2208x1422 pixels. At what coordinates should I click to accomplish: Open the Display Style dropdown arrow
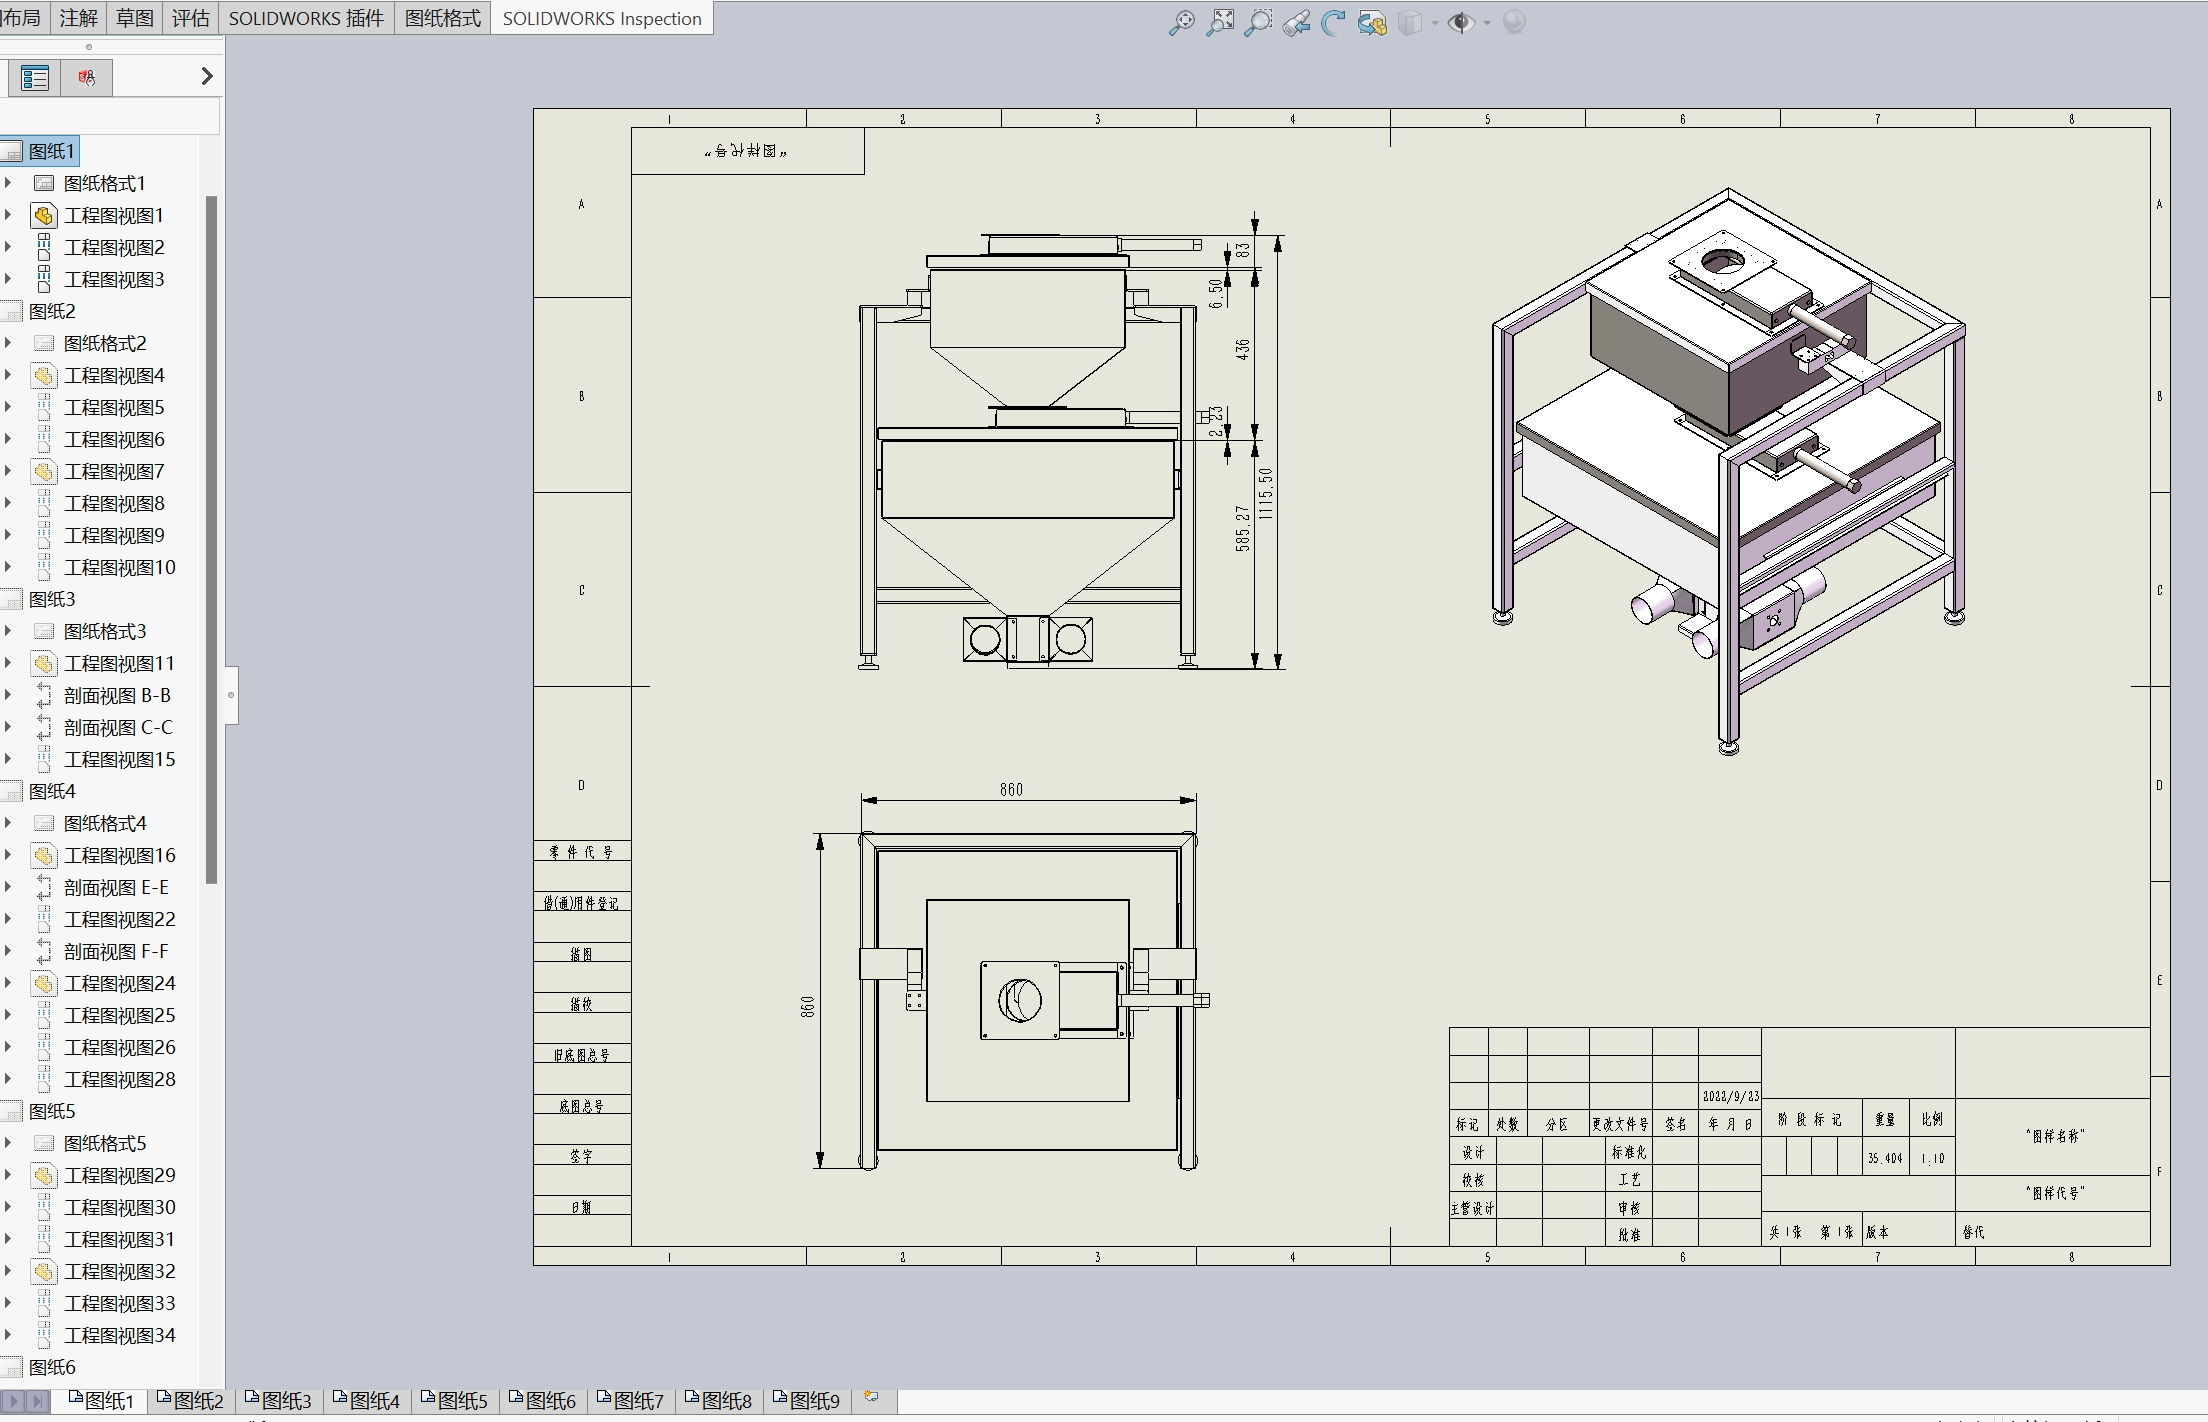coord(1435,23)
